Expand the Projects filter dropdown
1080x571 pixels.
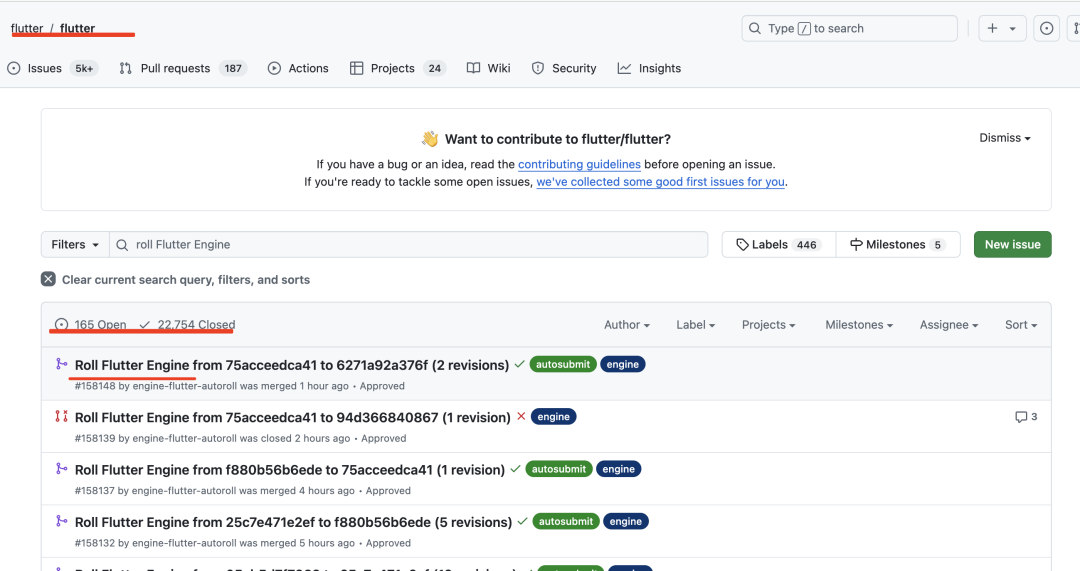coord(768,324)
